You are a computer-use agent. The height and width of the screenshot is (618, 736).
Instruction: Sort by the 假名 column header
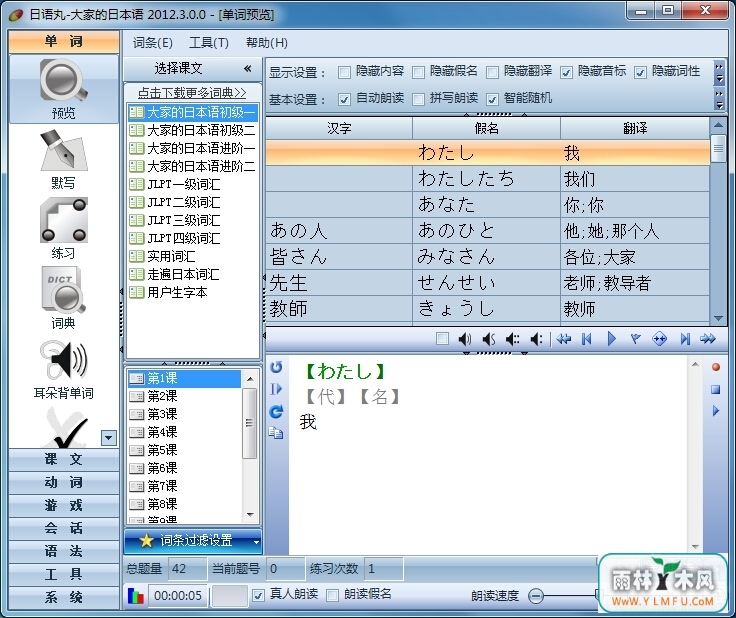[x=486, y=128]
